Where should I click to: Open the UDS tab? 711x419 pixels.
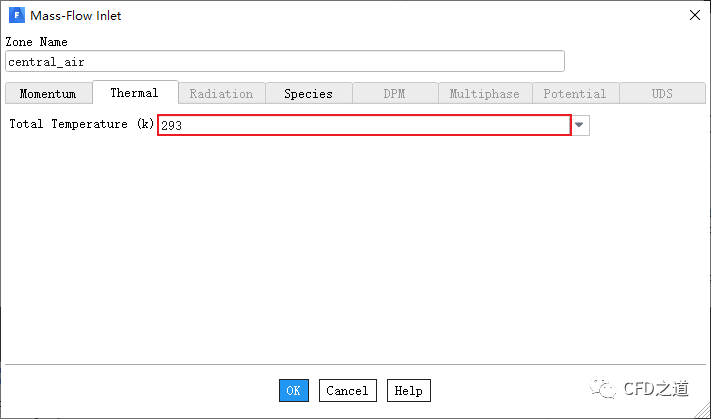tap(662, 93)
